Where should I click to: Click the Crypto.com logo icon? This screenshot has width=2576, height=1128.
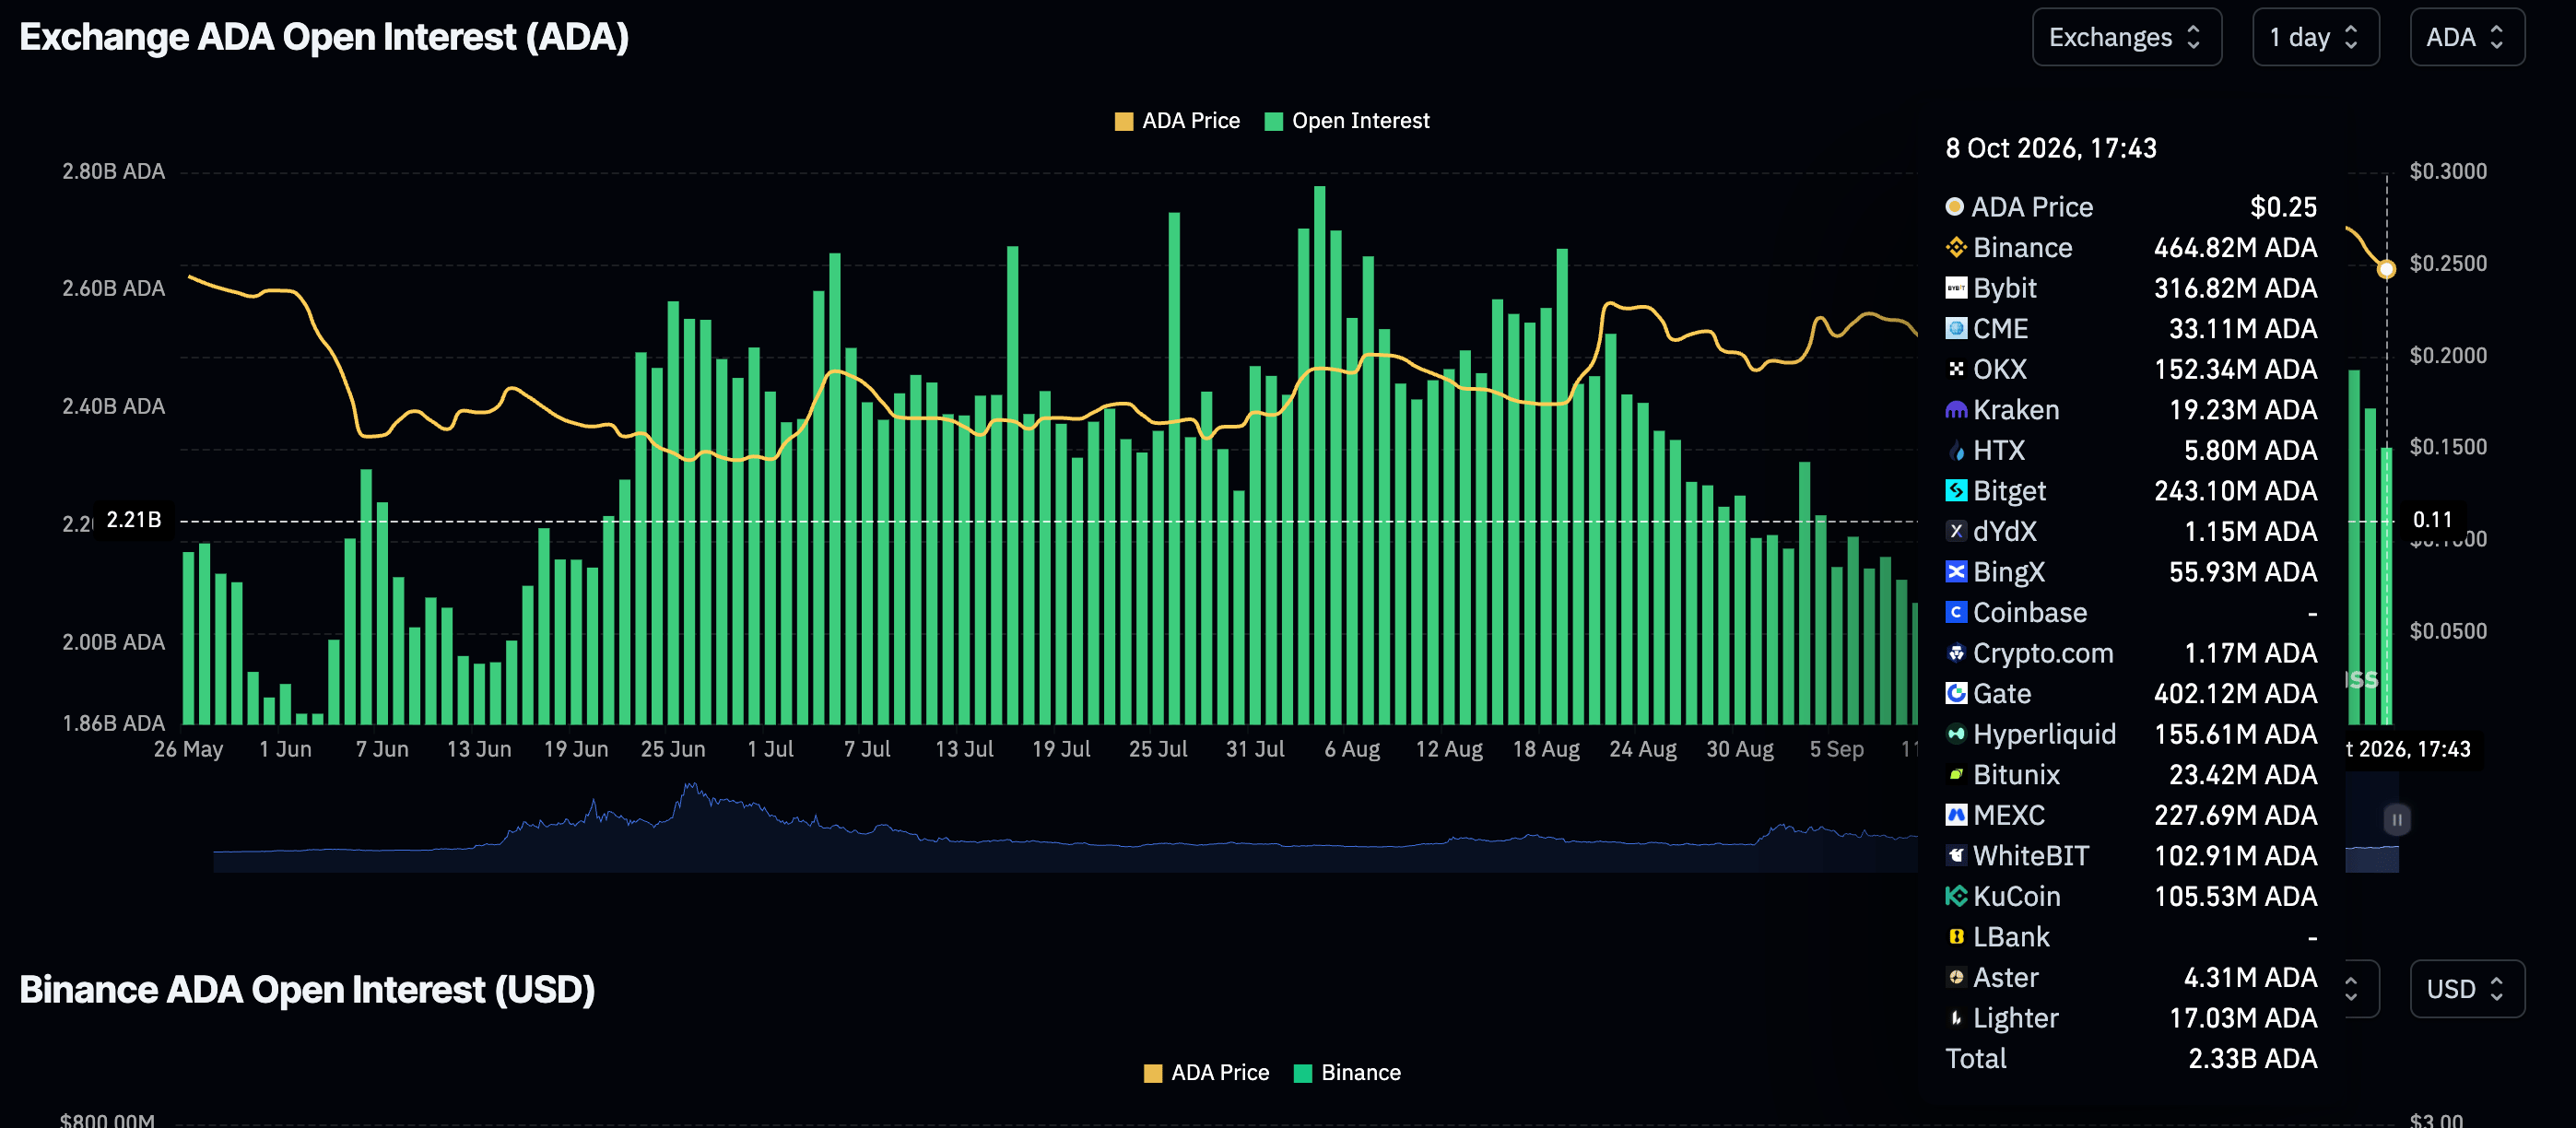(1956, 653)
